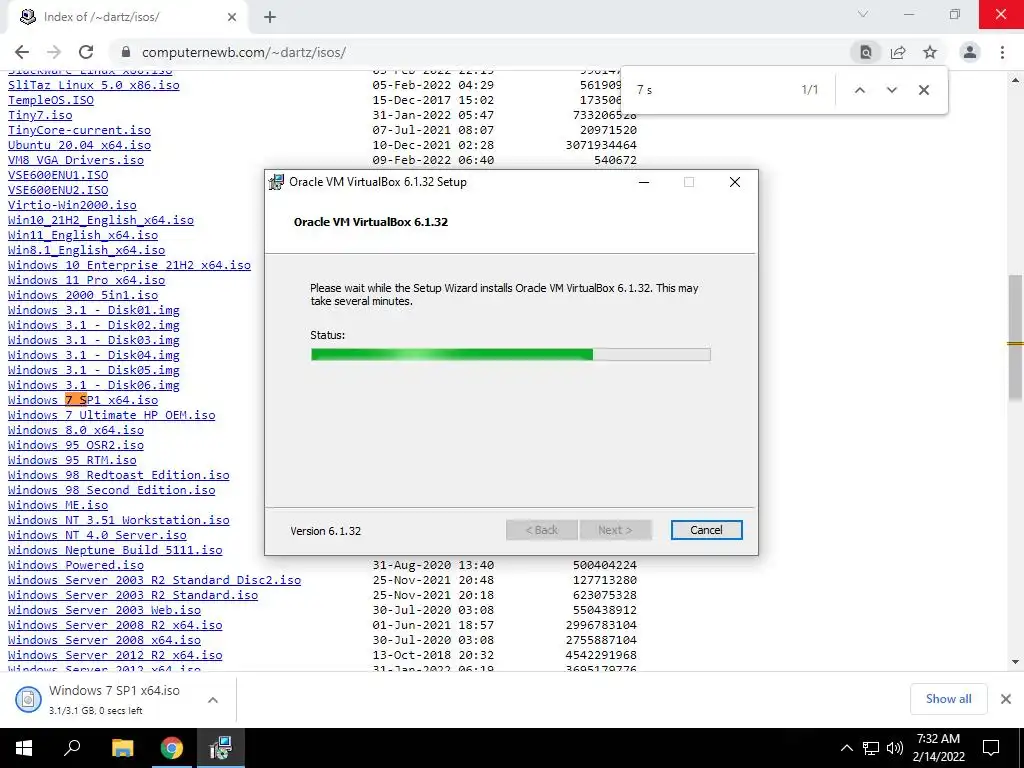This screenshot has width=1024, height=768.
Task: Open the taskbar clock and date
Action: click(938, 748)
